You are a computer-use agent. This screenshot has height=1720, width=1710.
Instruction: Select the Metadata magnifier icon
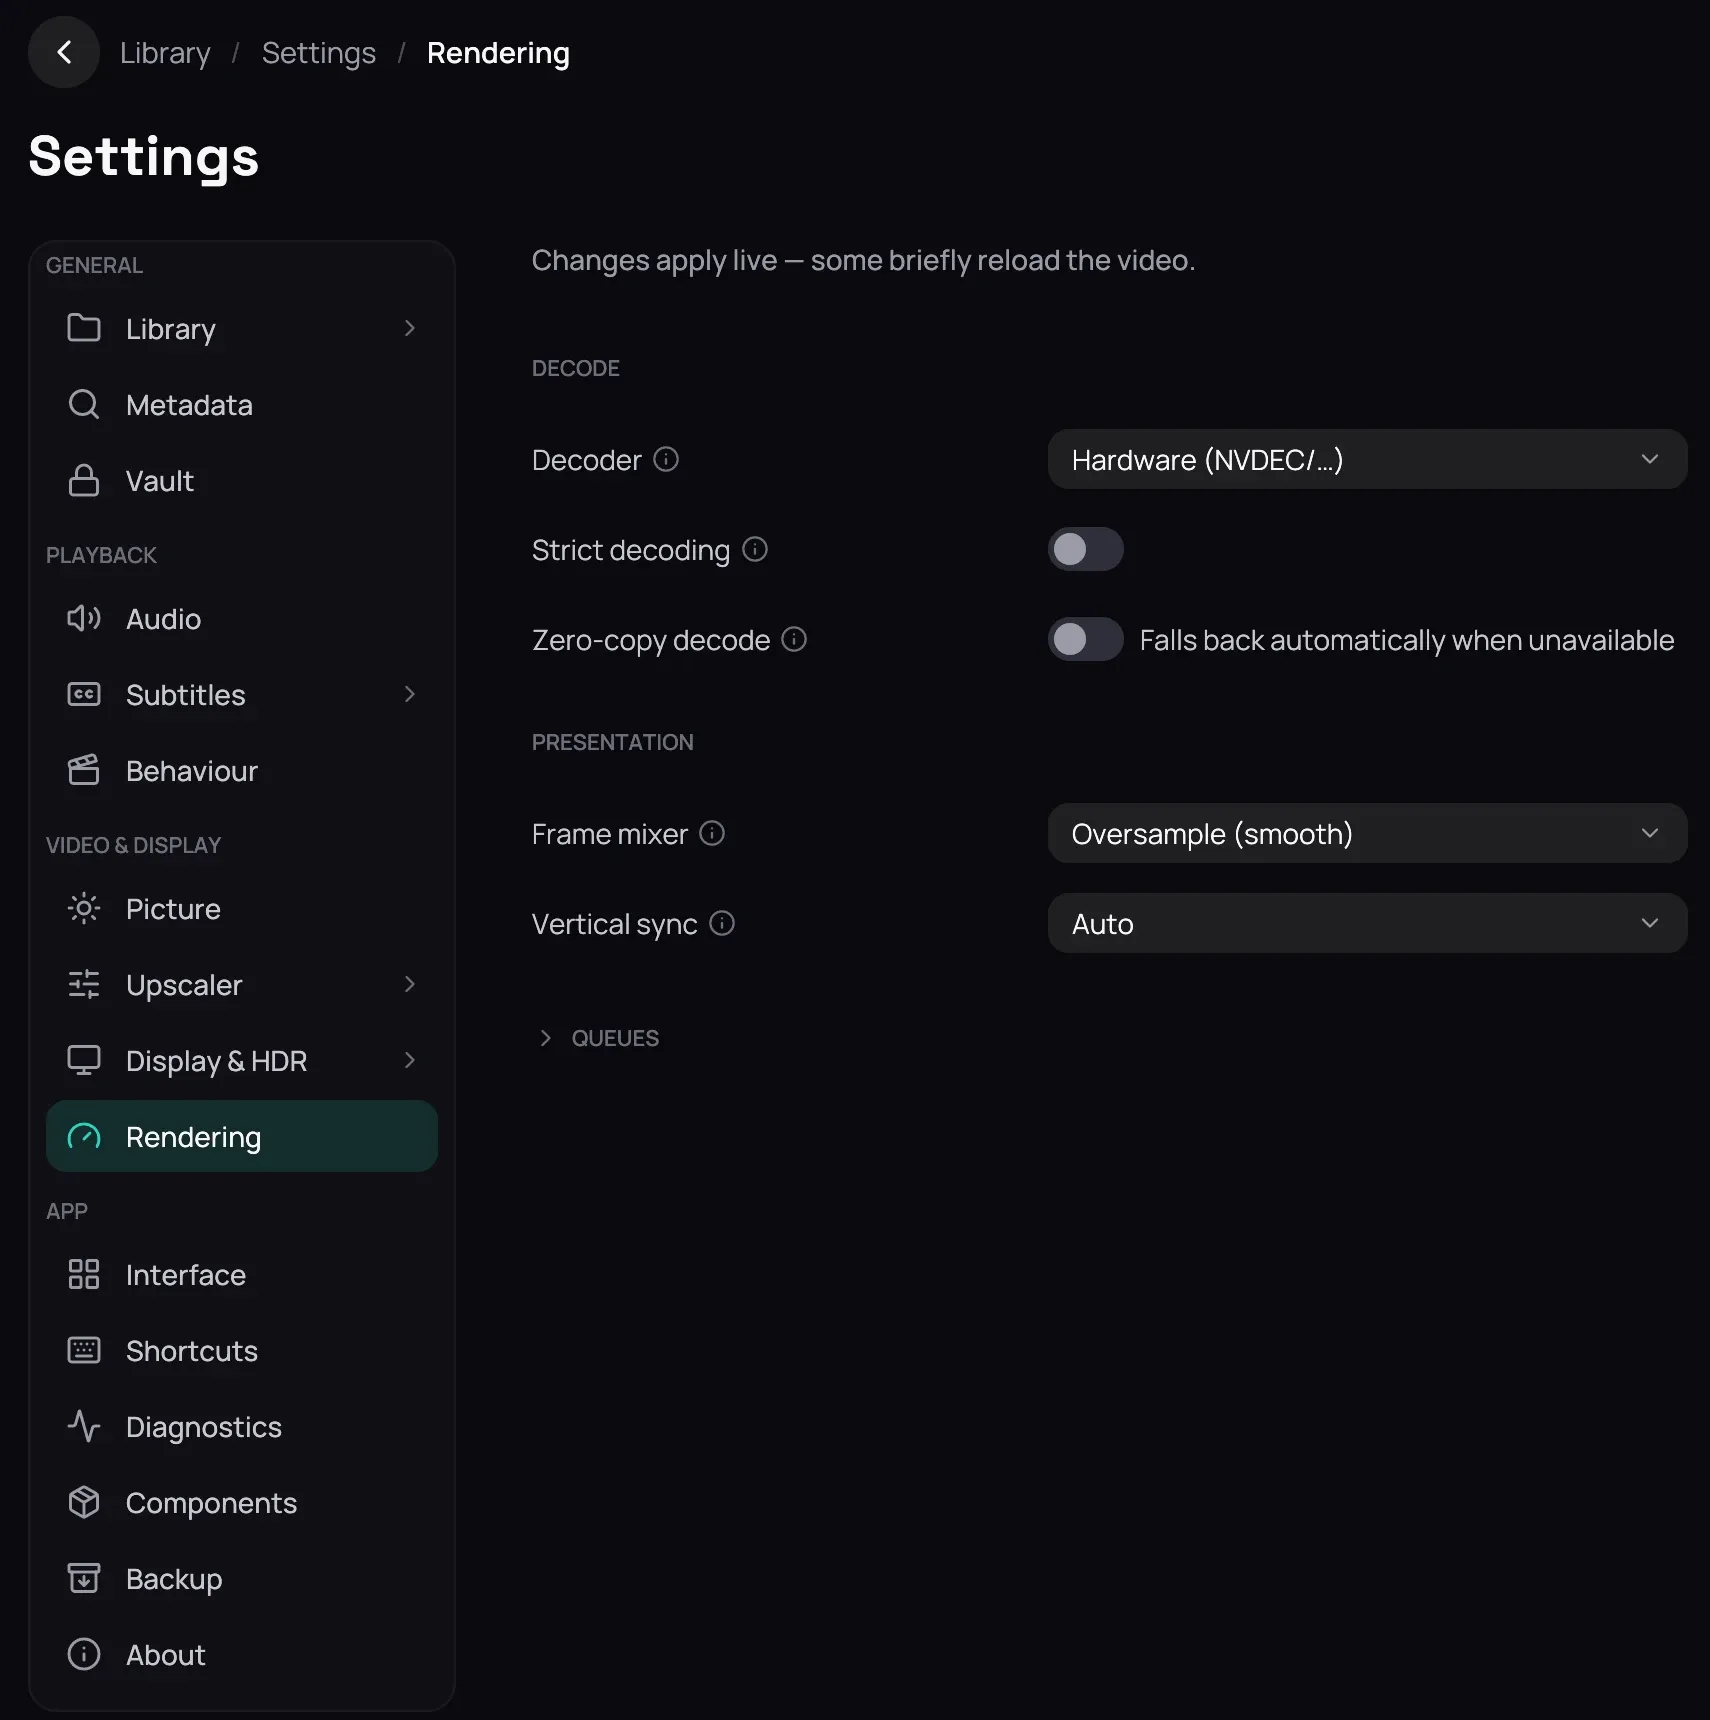[84, 404]
